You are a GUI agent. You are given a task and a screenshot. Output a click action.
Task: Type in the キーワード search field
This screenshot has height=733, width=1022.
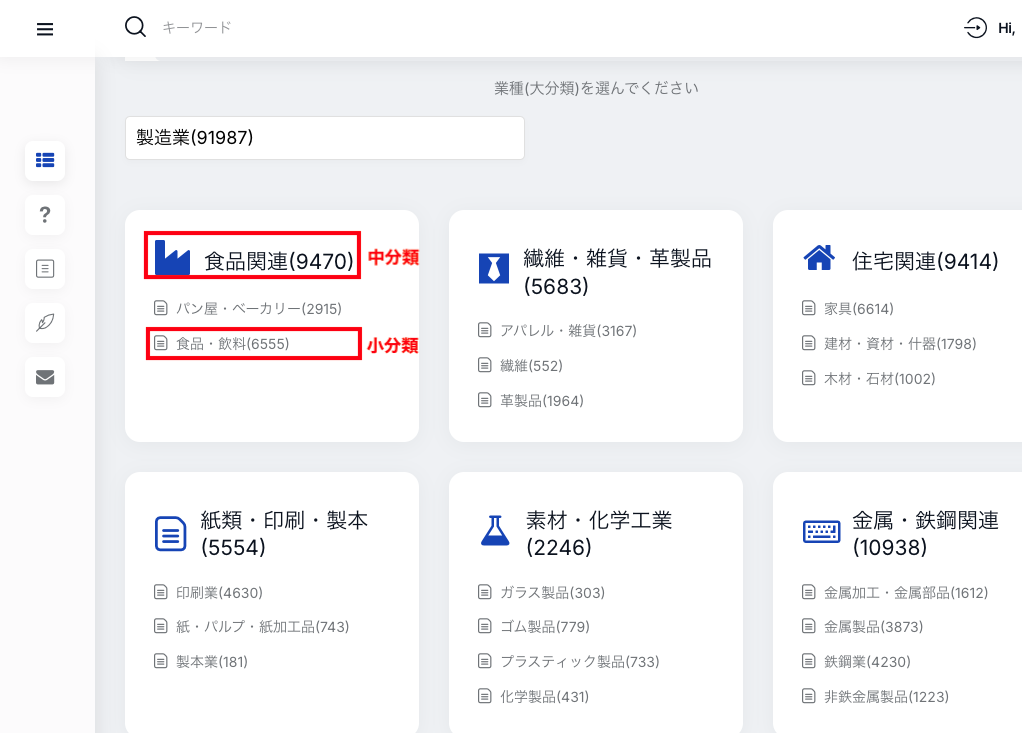click(400, 28)
